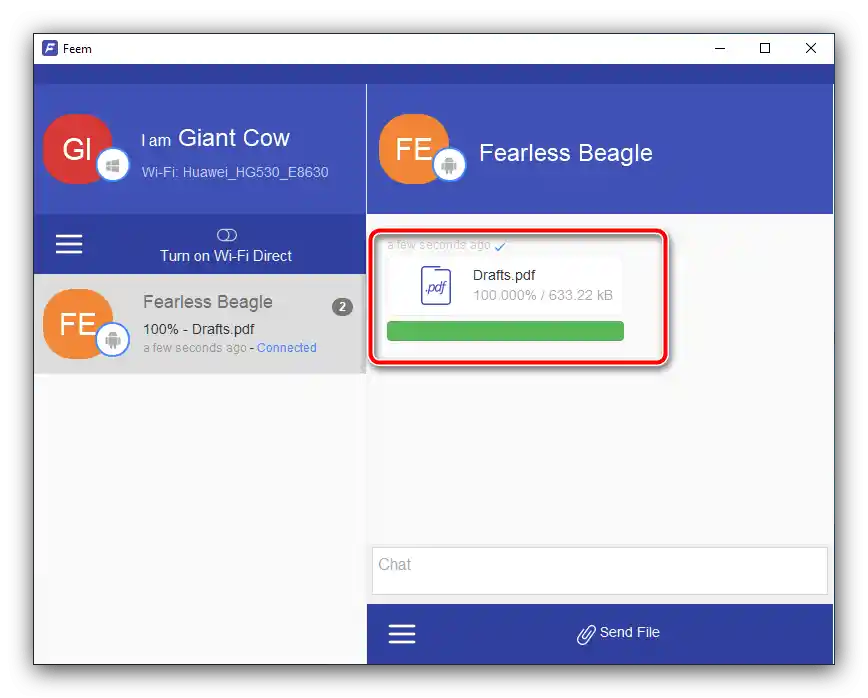Click the Giant Cow device name
The height and width of the screenshot is (698, 868).
[x=234, y=138]
